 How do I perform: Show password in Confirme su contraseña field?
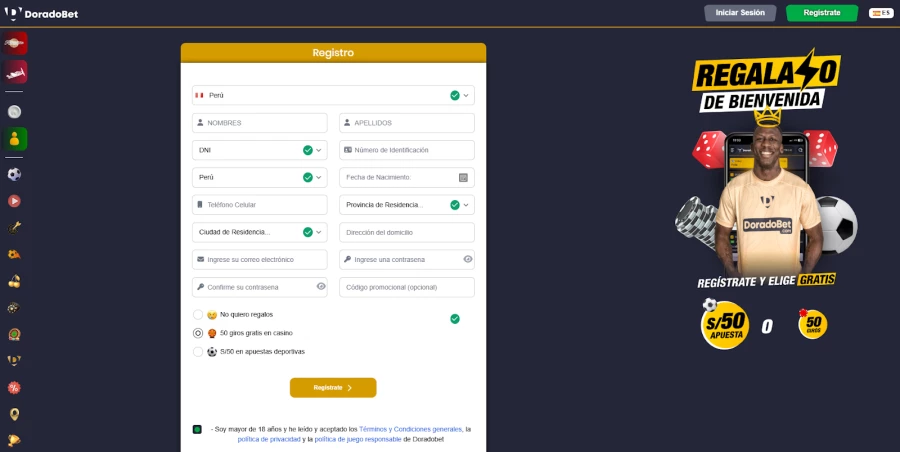point(321,287)
